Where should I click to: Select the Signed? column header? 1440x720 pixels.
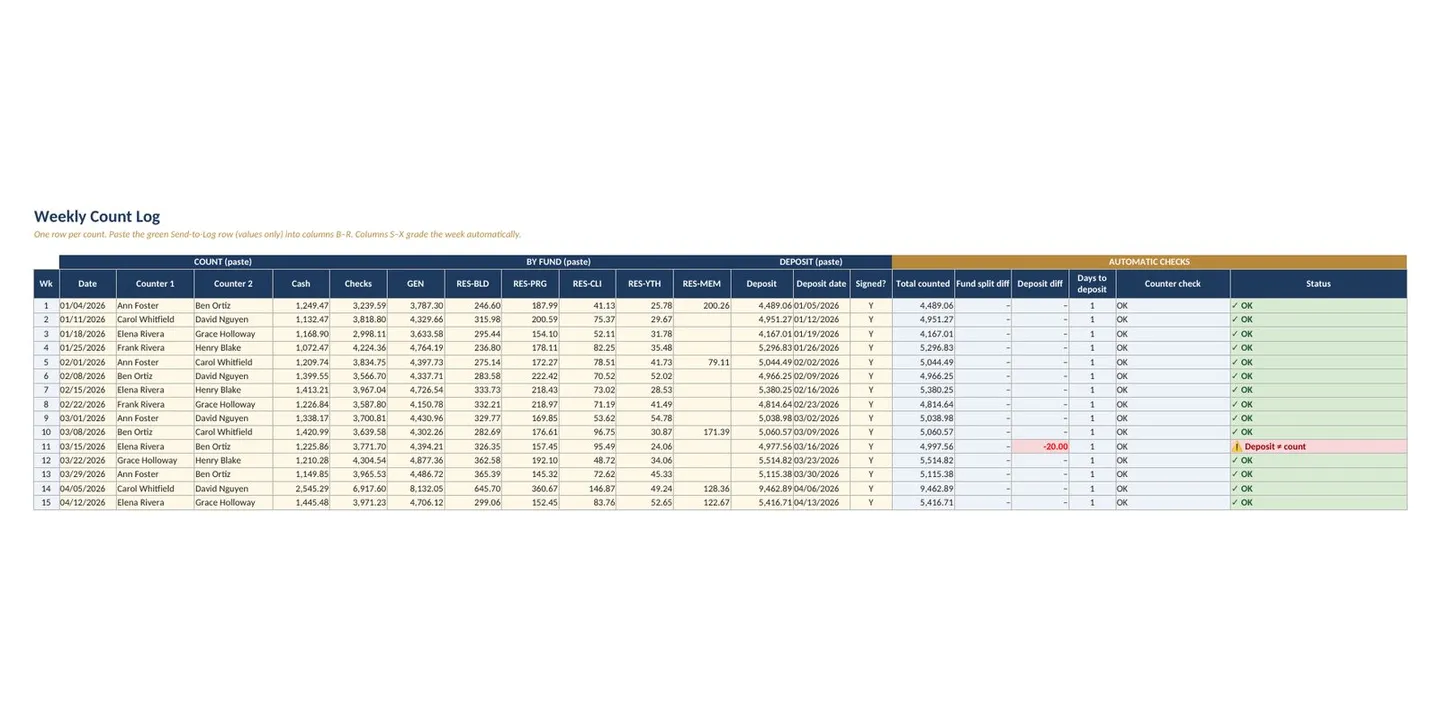871,284
